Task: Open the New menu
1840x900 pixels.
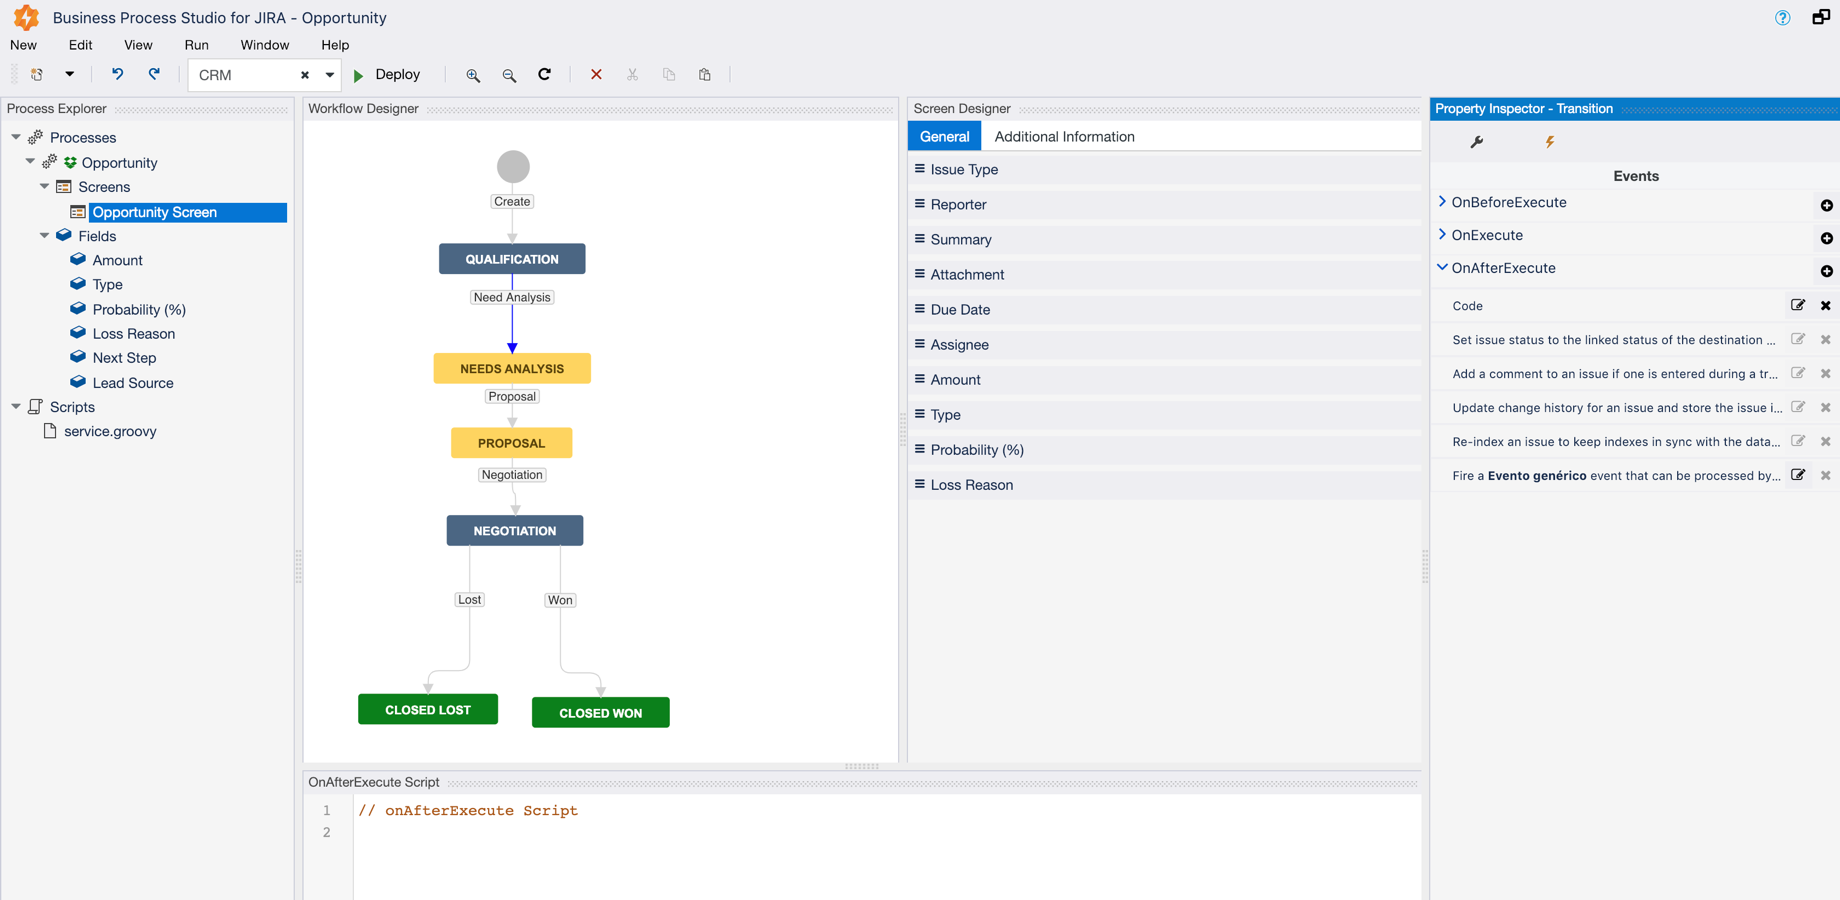Action: 23,45
